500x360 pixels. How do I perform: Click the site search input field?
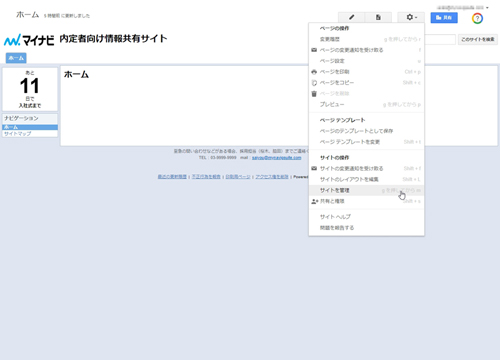tap(440, 39)
